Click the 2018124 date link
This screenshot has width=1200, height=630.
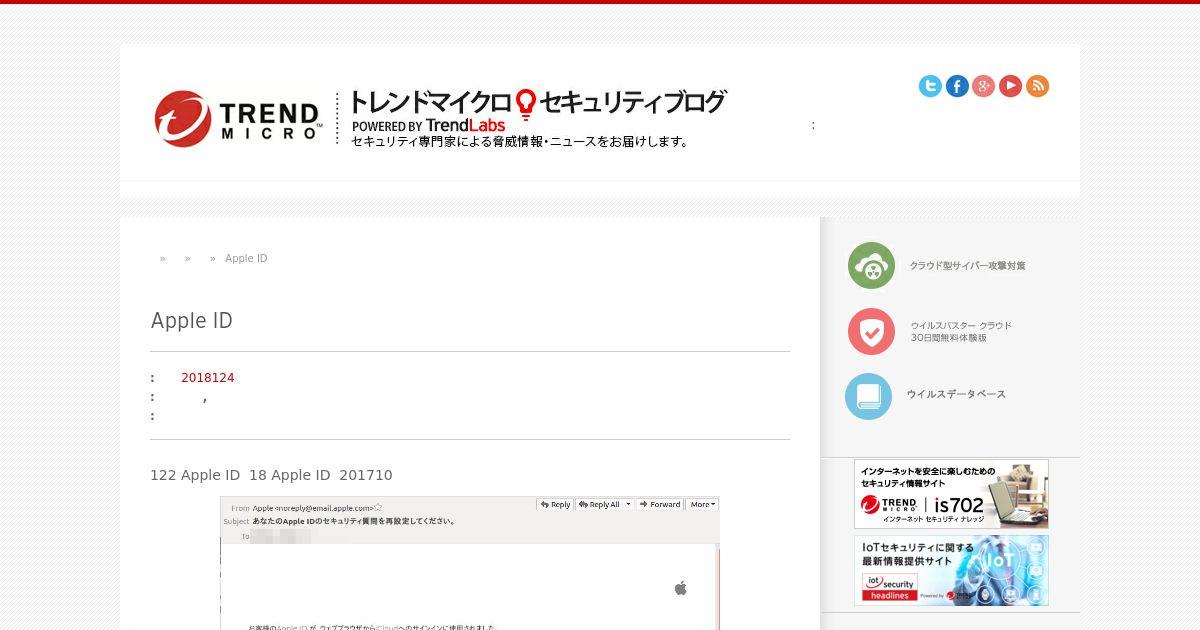point(208,378)
